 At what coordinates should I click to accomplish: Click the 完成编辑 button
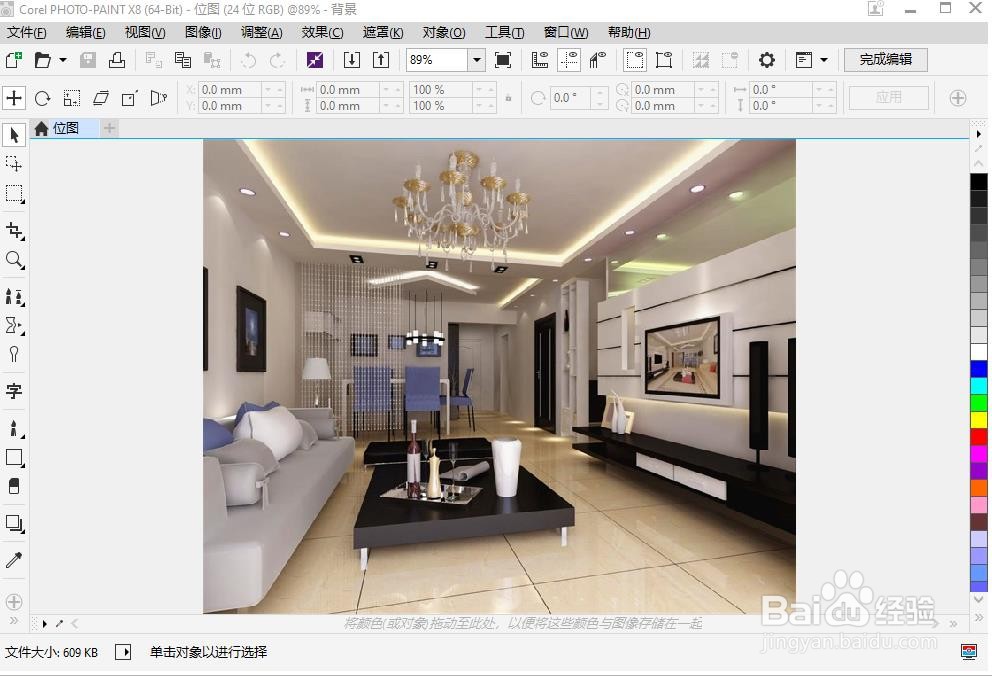pyautogui.click(x=885, y=59)
